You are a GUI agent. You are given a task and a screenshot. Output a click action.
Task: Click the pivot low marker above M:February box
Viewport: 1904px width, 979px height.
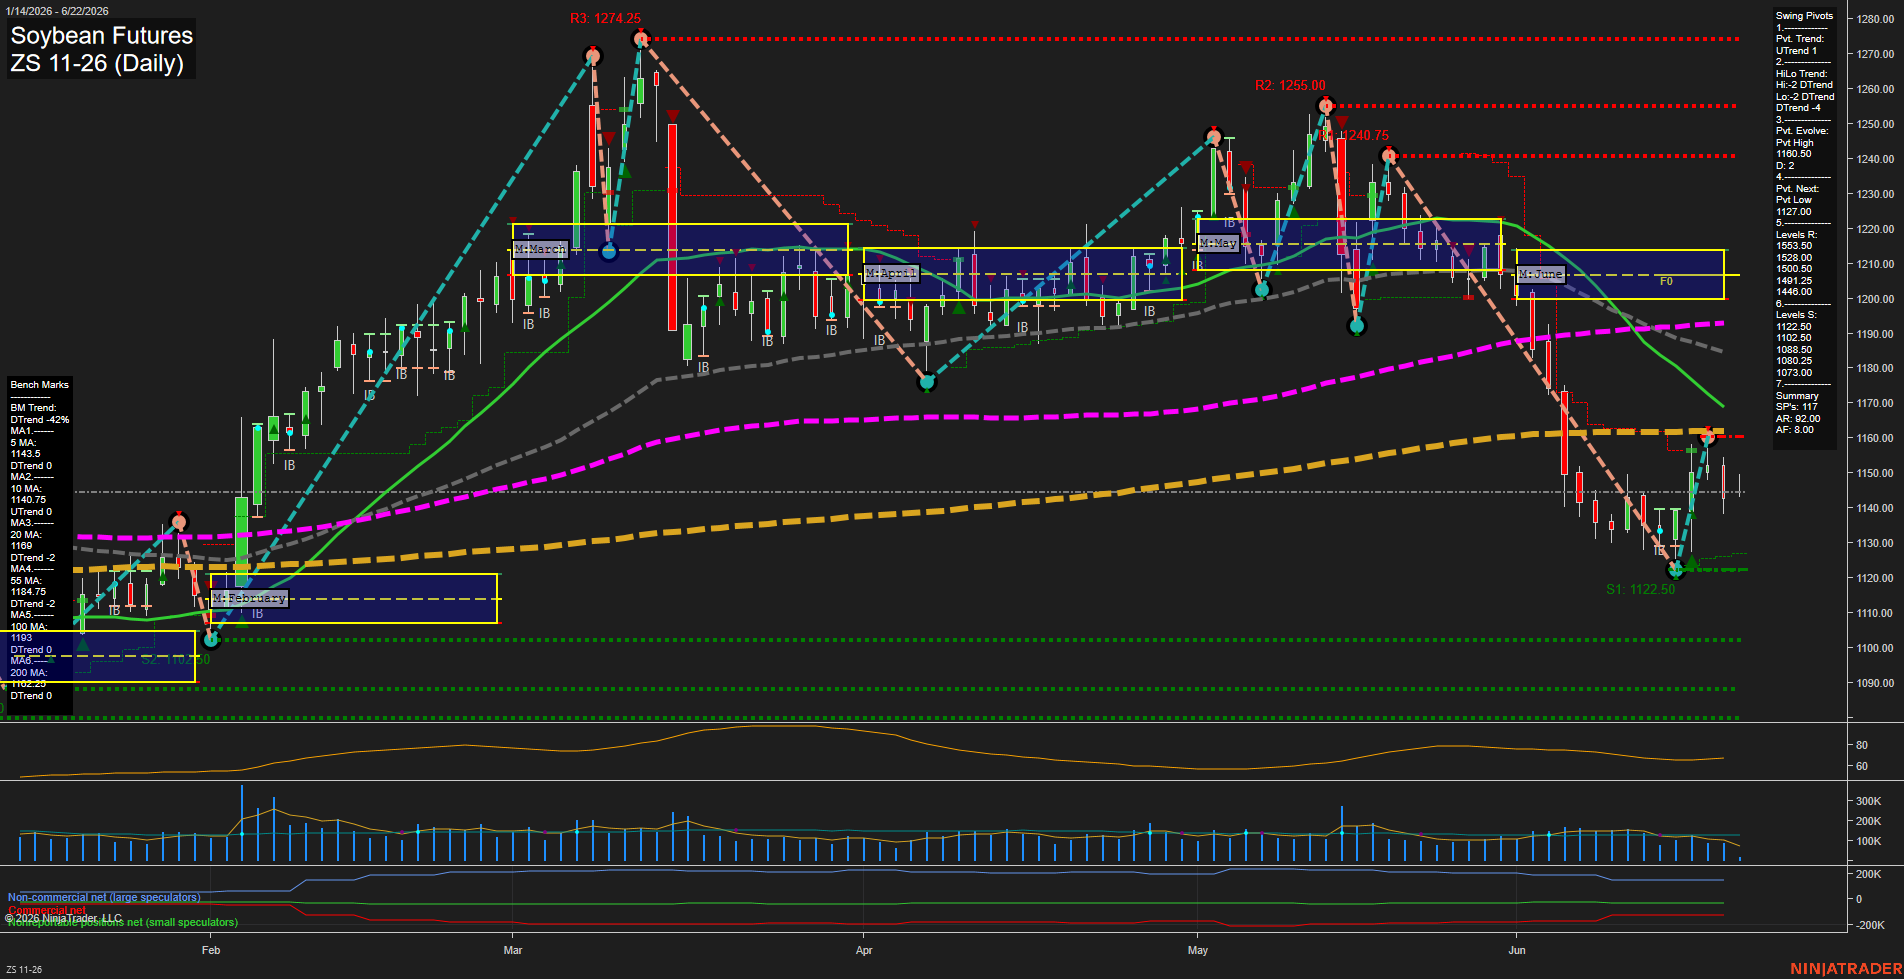pos(211,640)
